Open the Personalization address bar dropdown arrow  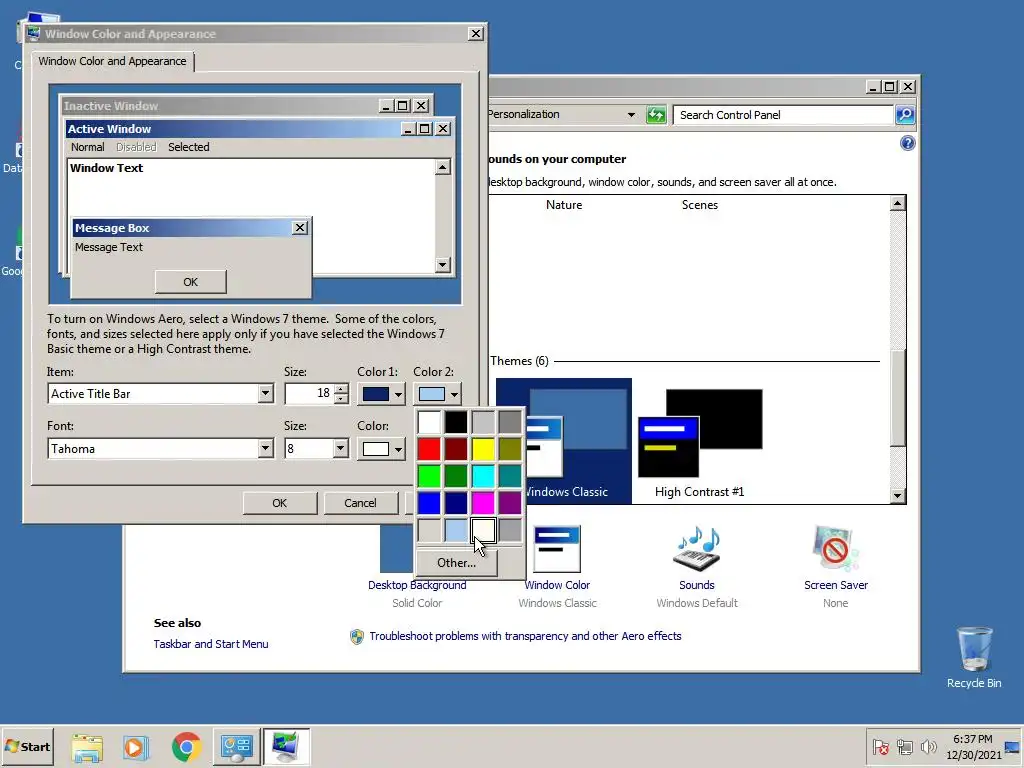pos(631,115)
